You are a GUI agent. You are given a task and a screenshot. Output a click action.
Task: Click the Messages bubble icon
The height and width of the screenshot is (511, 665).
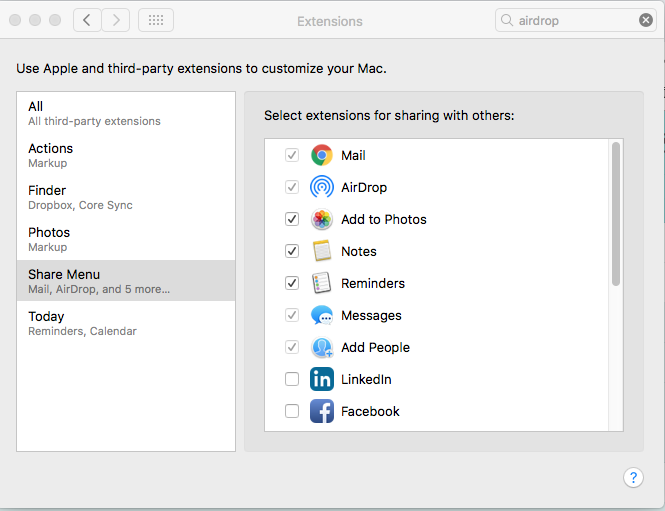point(321,315)
